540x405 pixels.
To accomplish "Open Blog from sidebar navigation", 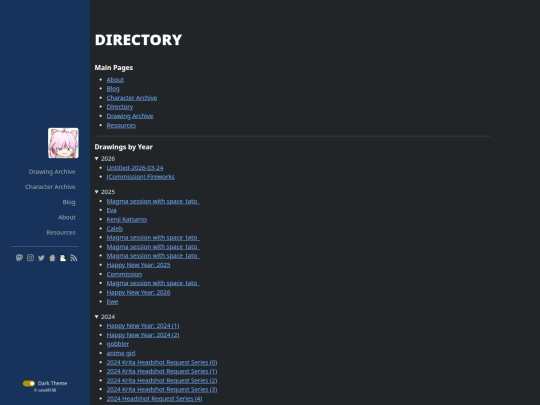I will point(69,202).
